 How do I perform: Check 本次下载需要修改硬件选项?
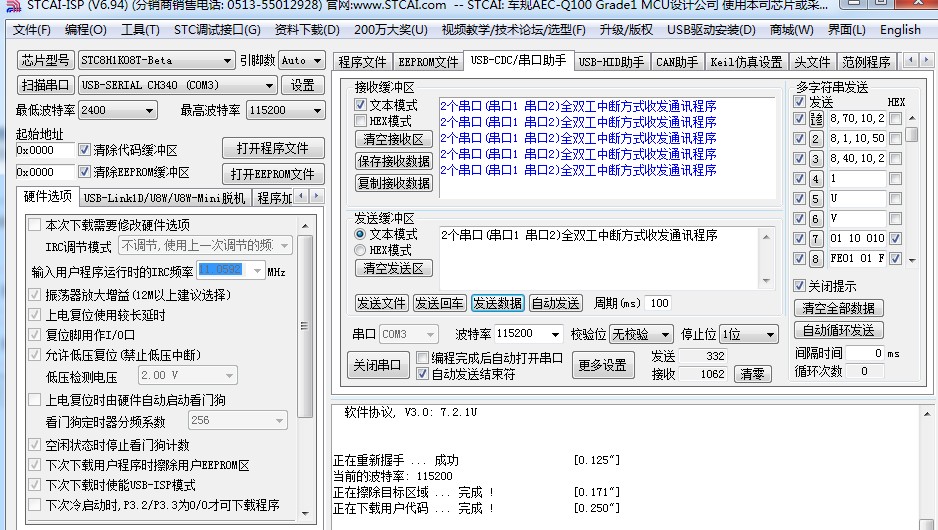[35, 225]
